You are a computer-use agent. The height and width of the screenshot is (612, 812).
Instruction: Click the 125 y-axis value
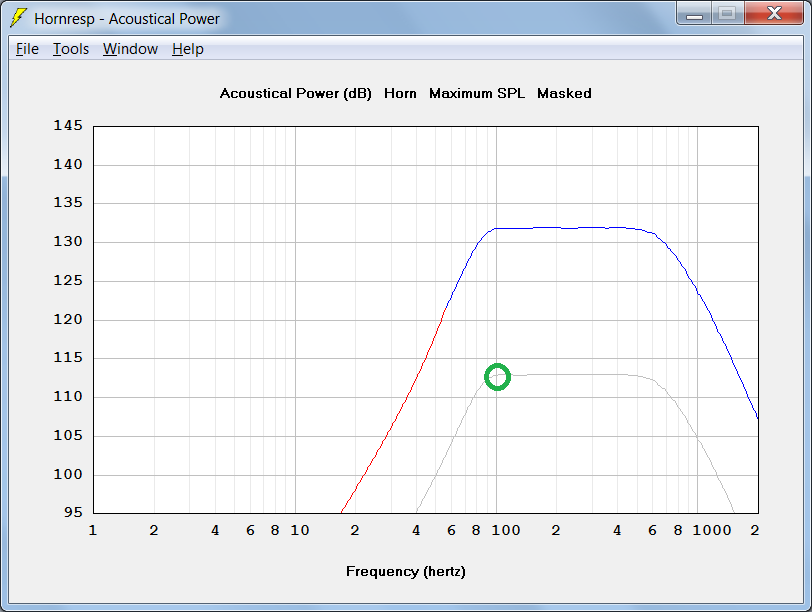pyautogui.click(x=68, y=280)
